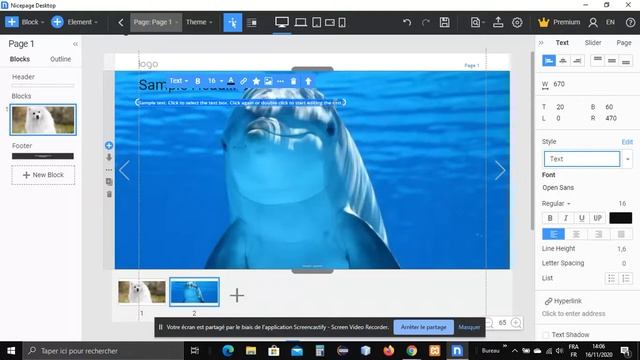Collapse the left Page 1 panel
The height and width of the screenshot is (360, 640).
point(75,44)
